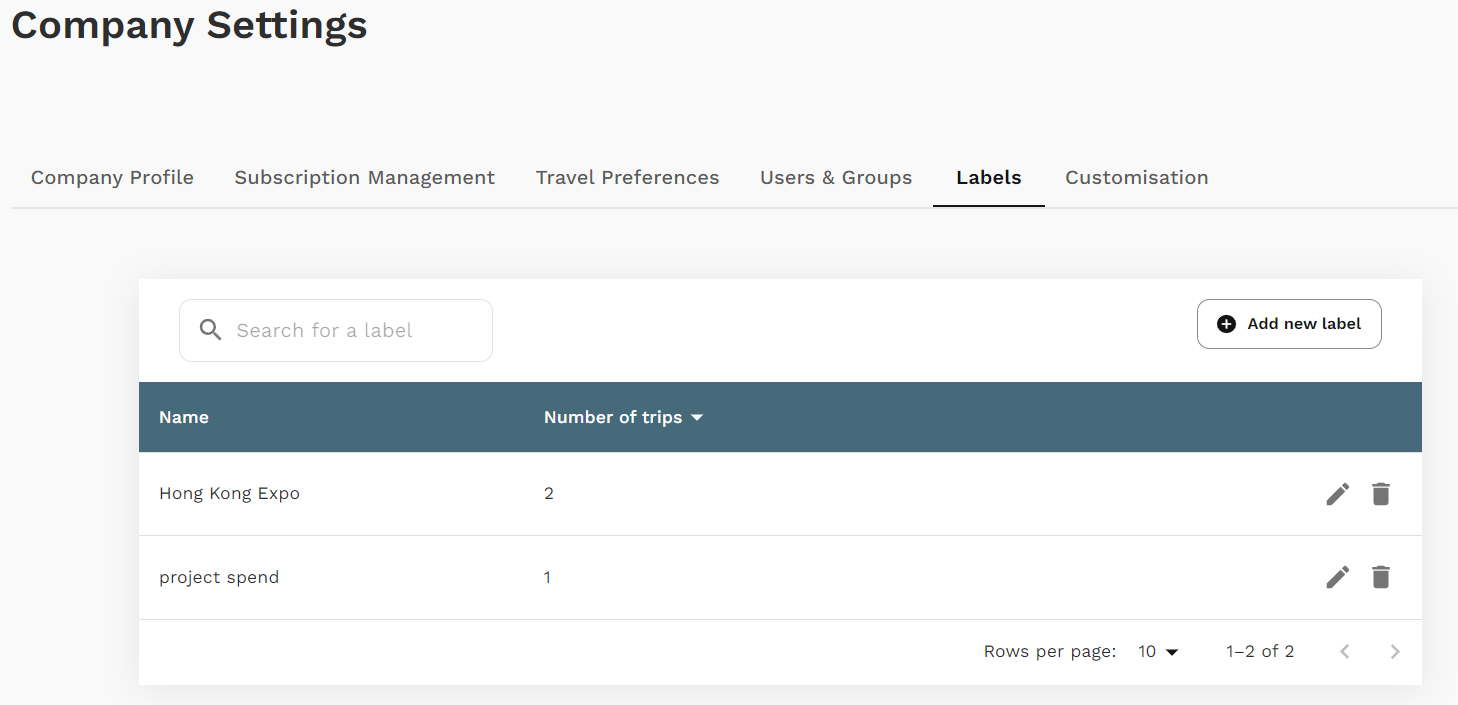Viewport: 1458px width, 705px height.
Task: Sort by the Name column header
Action: pyautogui.click(x=184, y=417)
